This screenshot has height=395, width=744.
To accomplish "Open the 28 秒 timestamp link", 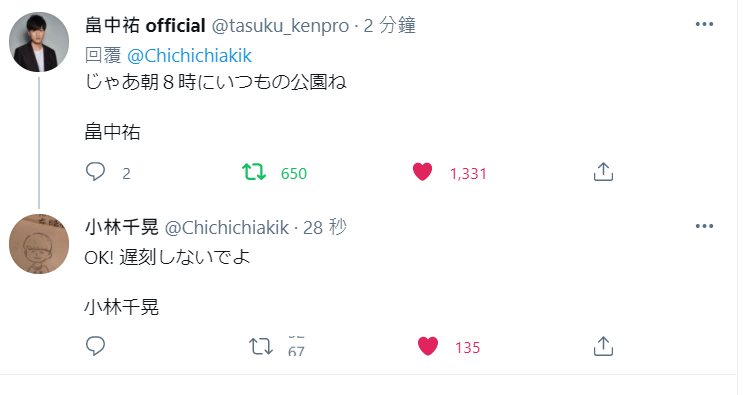I will (x=325, y=227).
